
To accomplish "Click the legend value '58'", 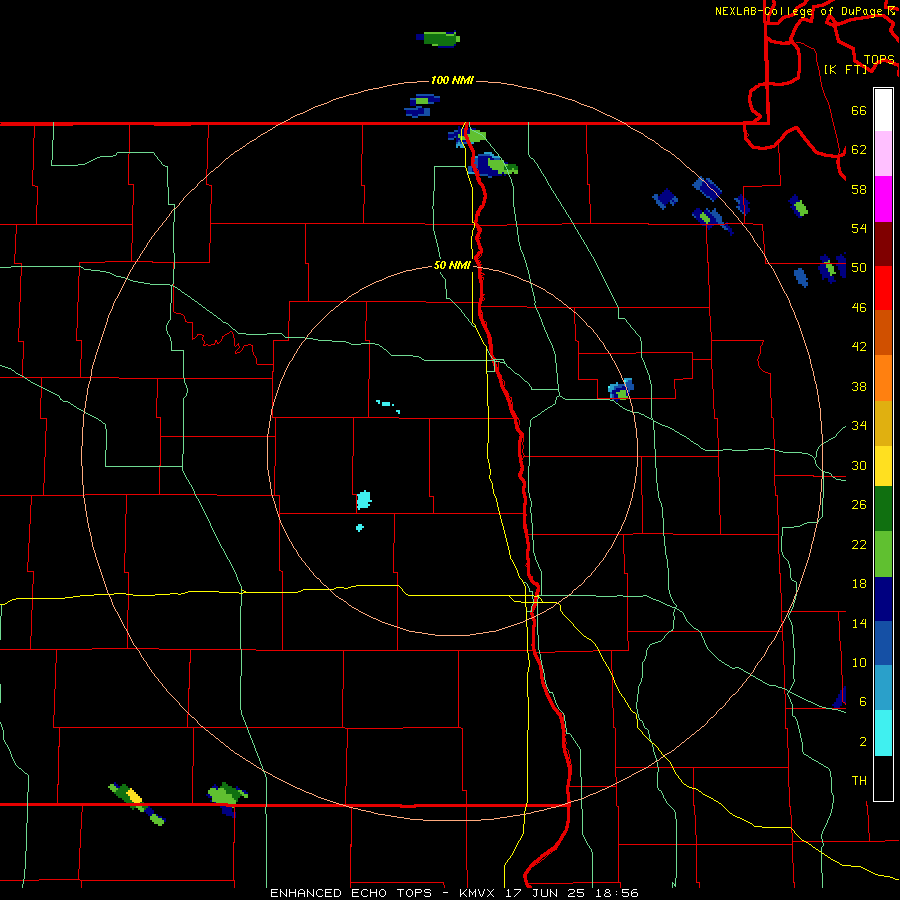I will tap(859, 189).
